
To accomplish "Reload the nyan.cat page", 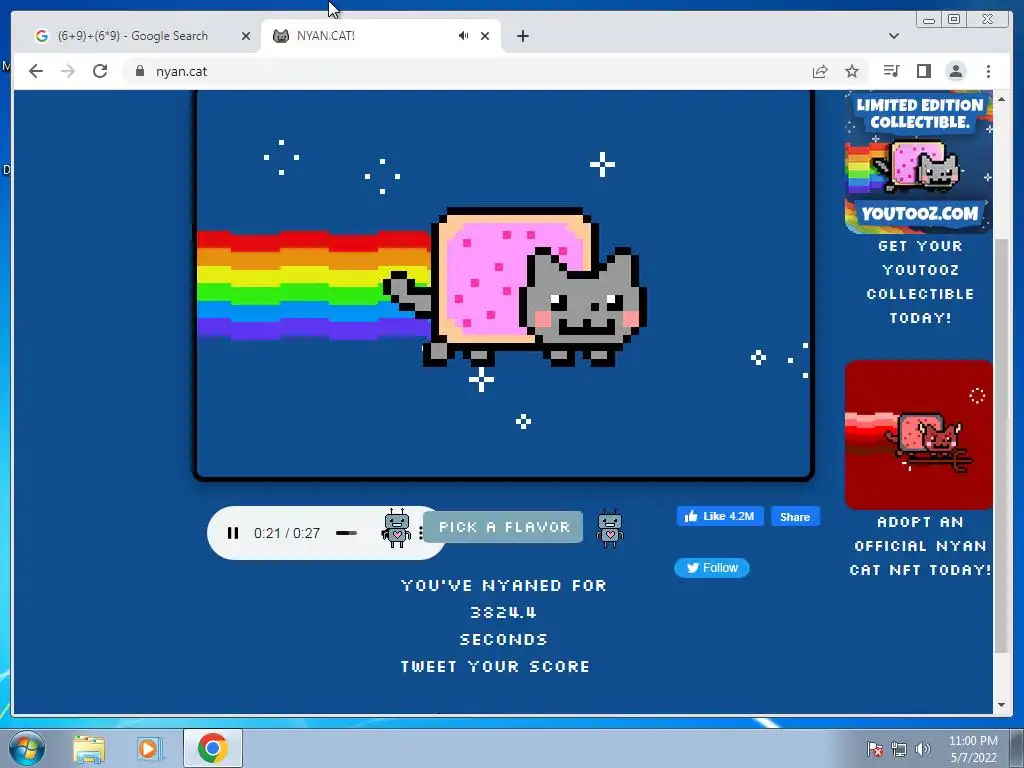I will tap(100, 71).
